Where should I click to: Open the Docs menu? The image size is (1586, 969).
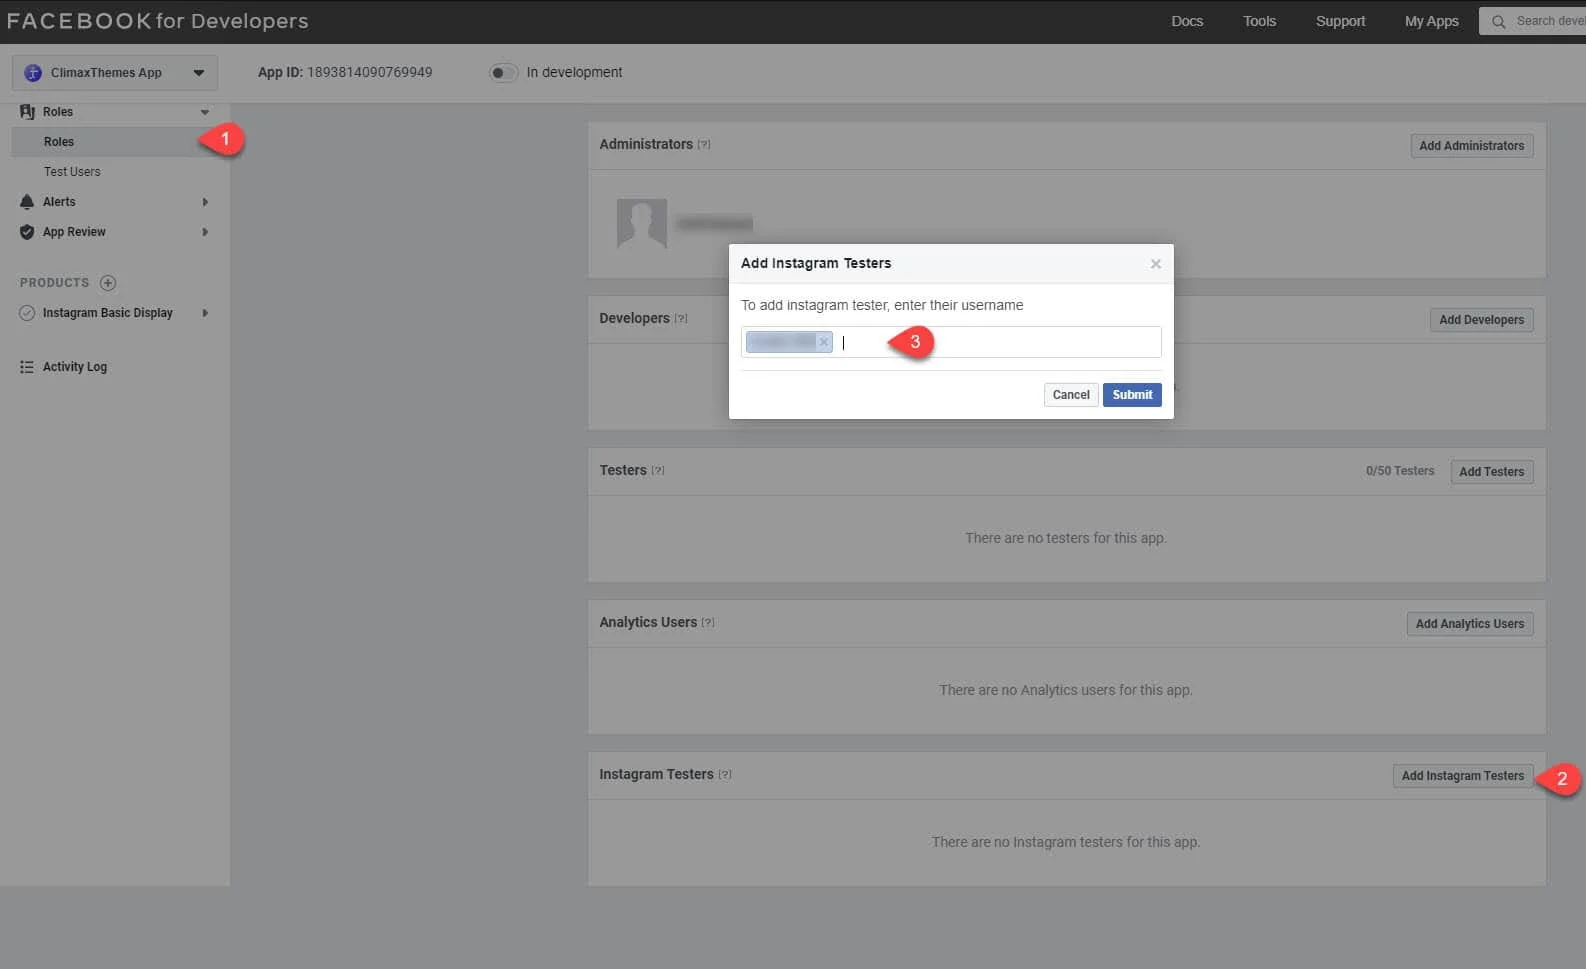coord(1187,21)
